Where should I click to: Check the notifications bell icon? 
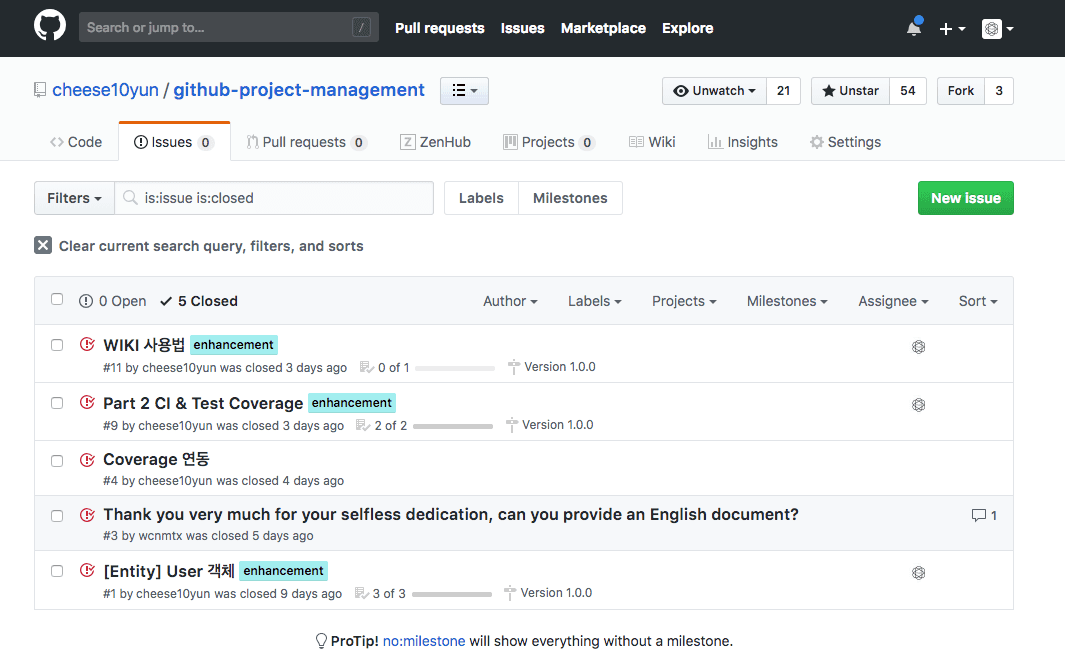click(x=914, y=28)
